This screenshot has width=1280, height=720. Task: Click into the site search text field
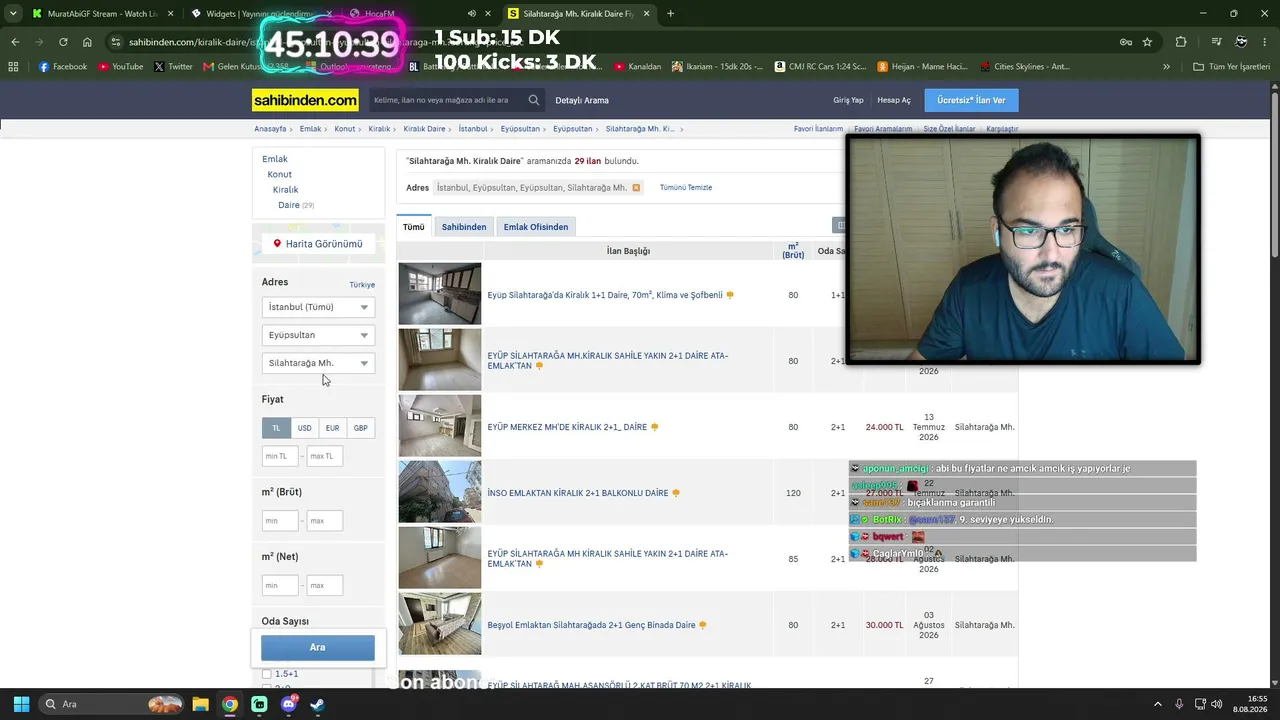446,100
